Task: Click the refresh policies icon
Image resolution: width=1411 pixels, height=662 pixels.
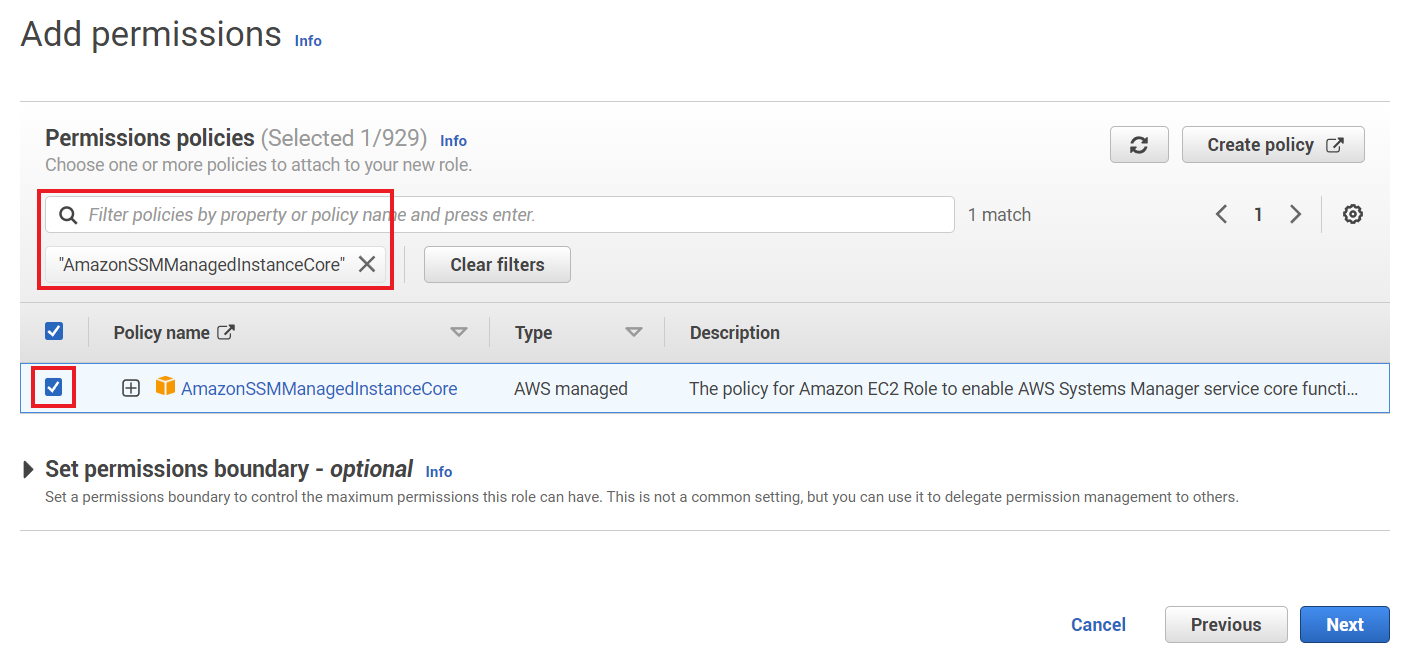Action: pyautogui.click(x=1139, y=144)
